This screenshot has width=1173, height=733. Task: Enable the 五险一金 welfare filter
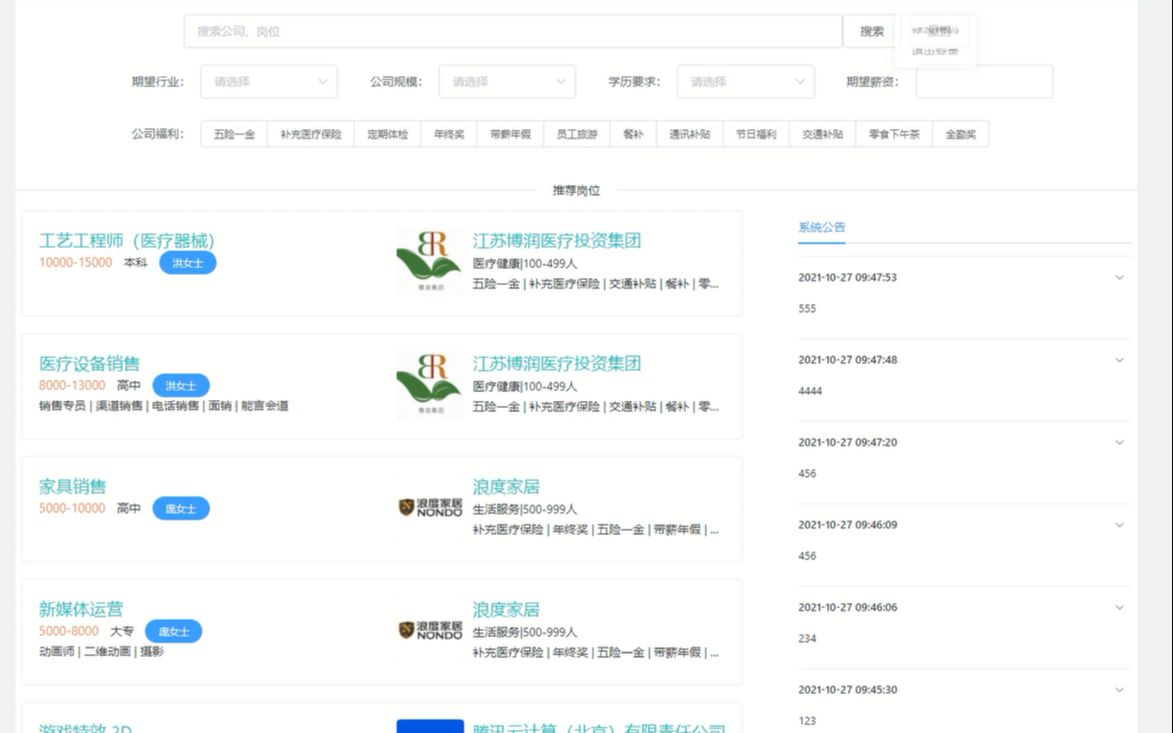click(233, 132)
